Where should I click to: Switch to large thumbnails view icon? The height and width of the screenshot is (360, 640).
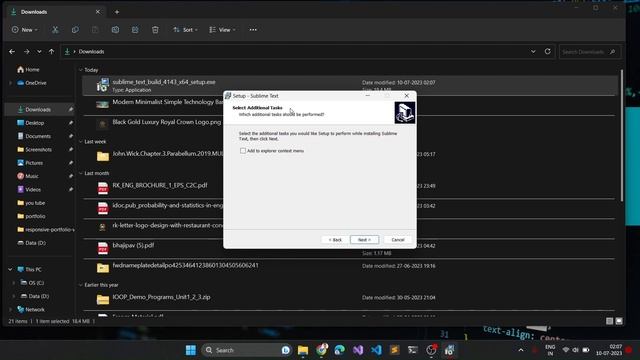619,321
